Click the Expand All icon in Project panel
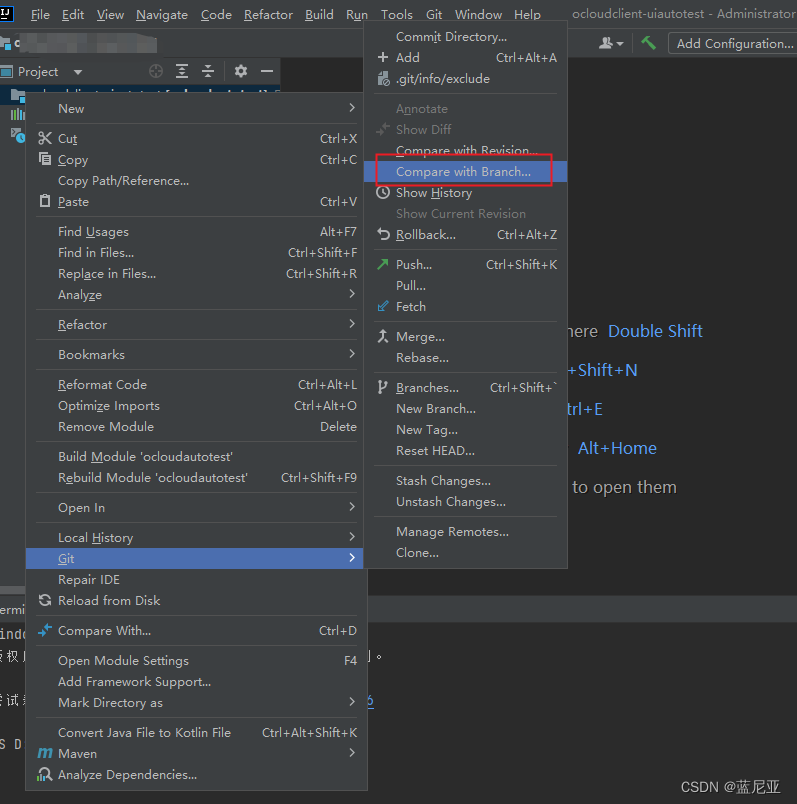 (x=182, y=71)
